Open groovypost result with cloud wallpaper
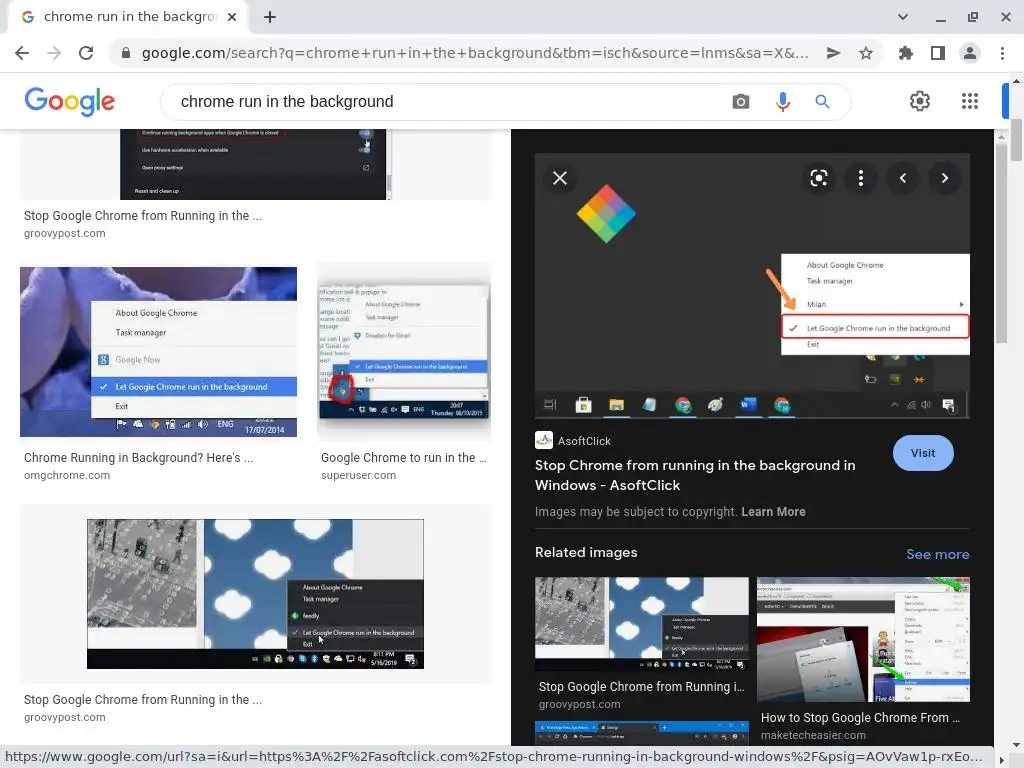1024x768 pixels. click(x=255, y=594)
